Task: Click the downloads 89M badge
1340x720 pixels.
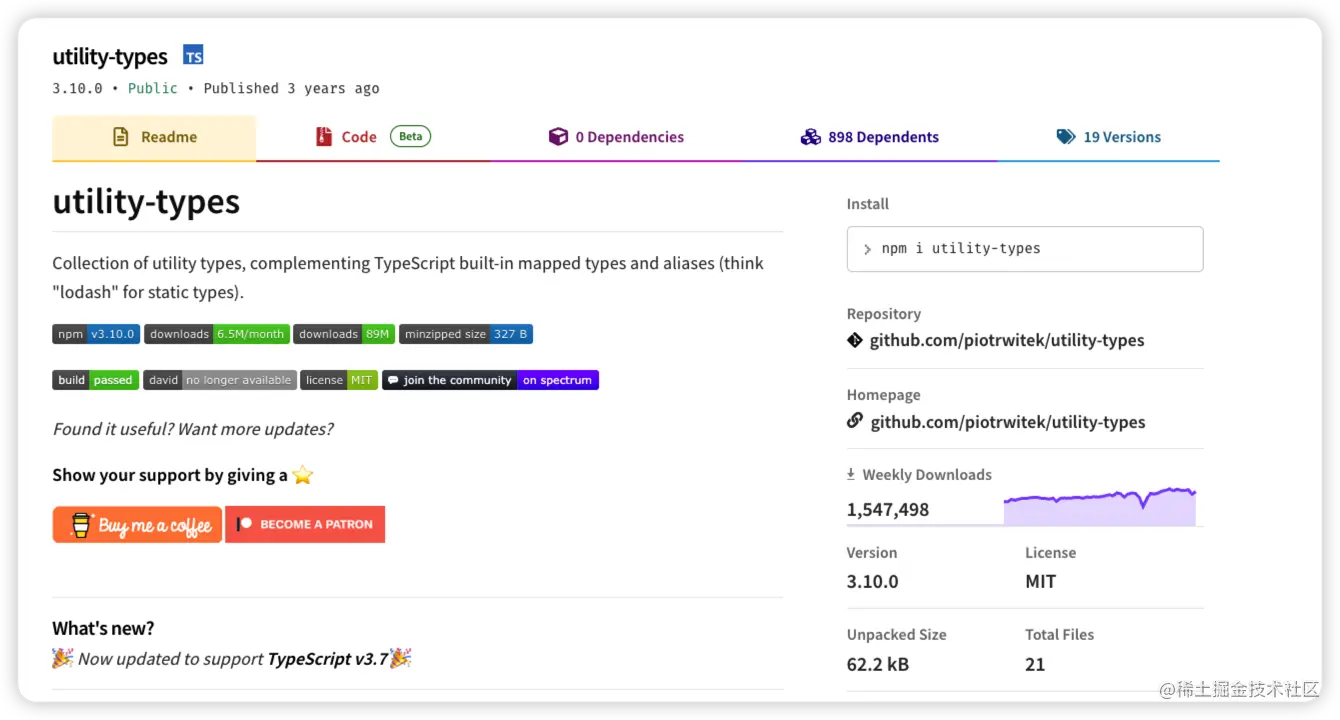Action: 344,334
